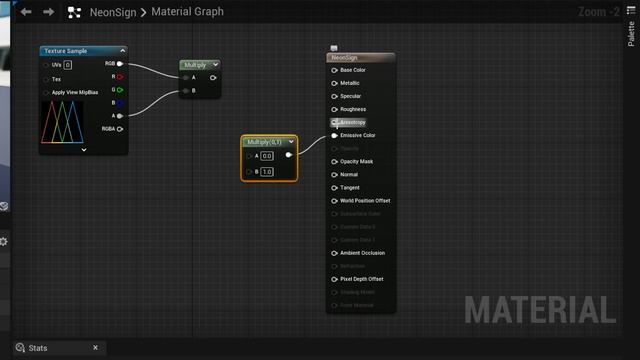The height and width of the screenshot is (360, 640).
Task: Click the red R output pin
Action: (x=120, y=77)
